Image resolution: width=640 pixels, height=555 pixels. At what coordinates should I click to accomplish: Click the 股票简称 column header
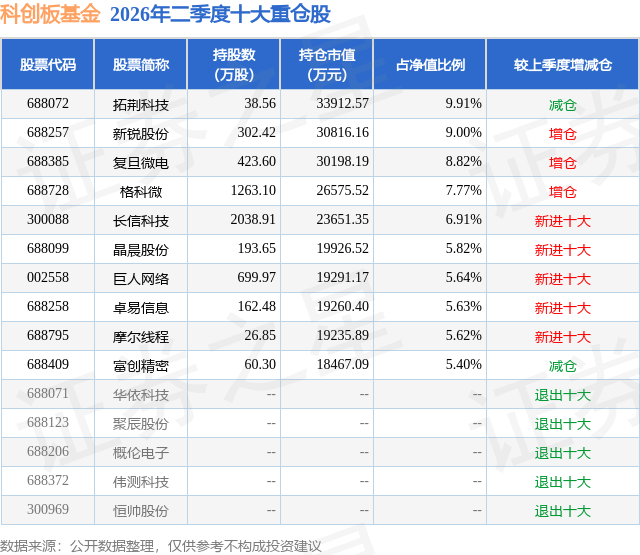(x=141, y=64)
